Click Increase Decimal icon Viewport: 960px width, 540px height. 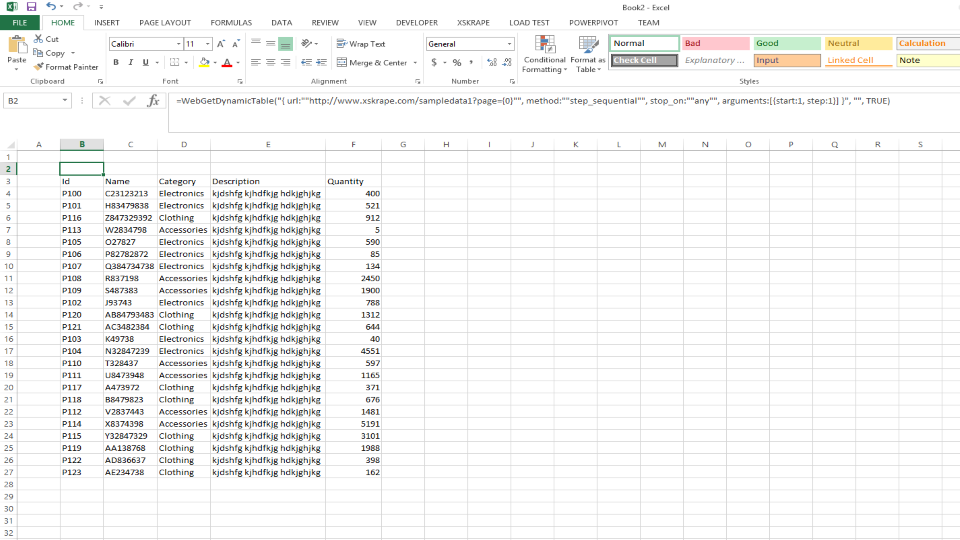pyautogui.click(x=492, y=62)
